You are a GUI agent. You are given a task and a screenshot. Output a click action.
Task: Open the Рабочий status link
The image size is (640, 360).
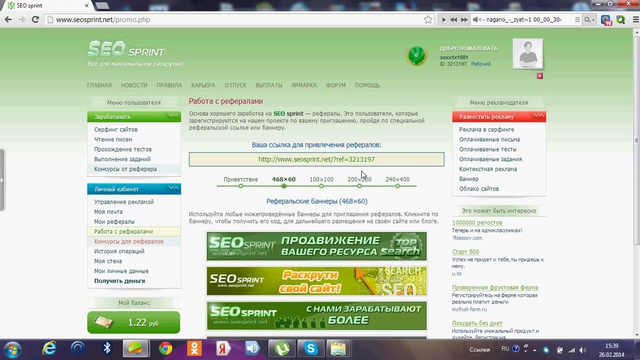point(481,64)
